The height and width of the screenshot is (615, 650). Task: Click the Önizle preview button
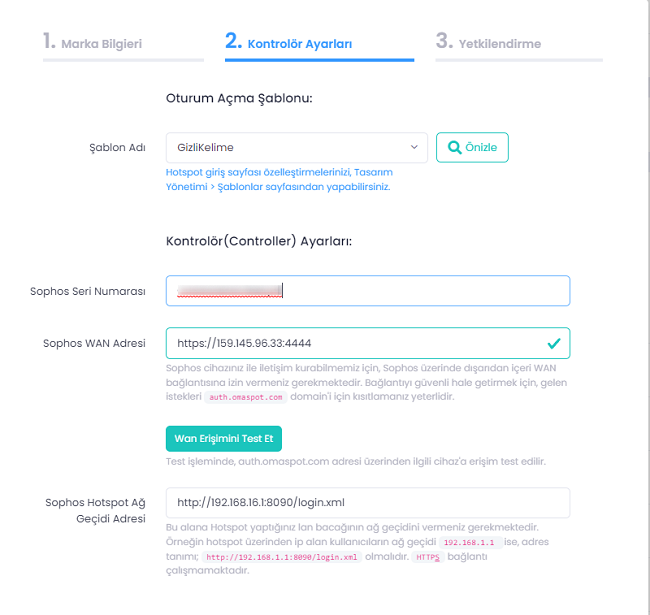[473, 148]
